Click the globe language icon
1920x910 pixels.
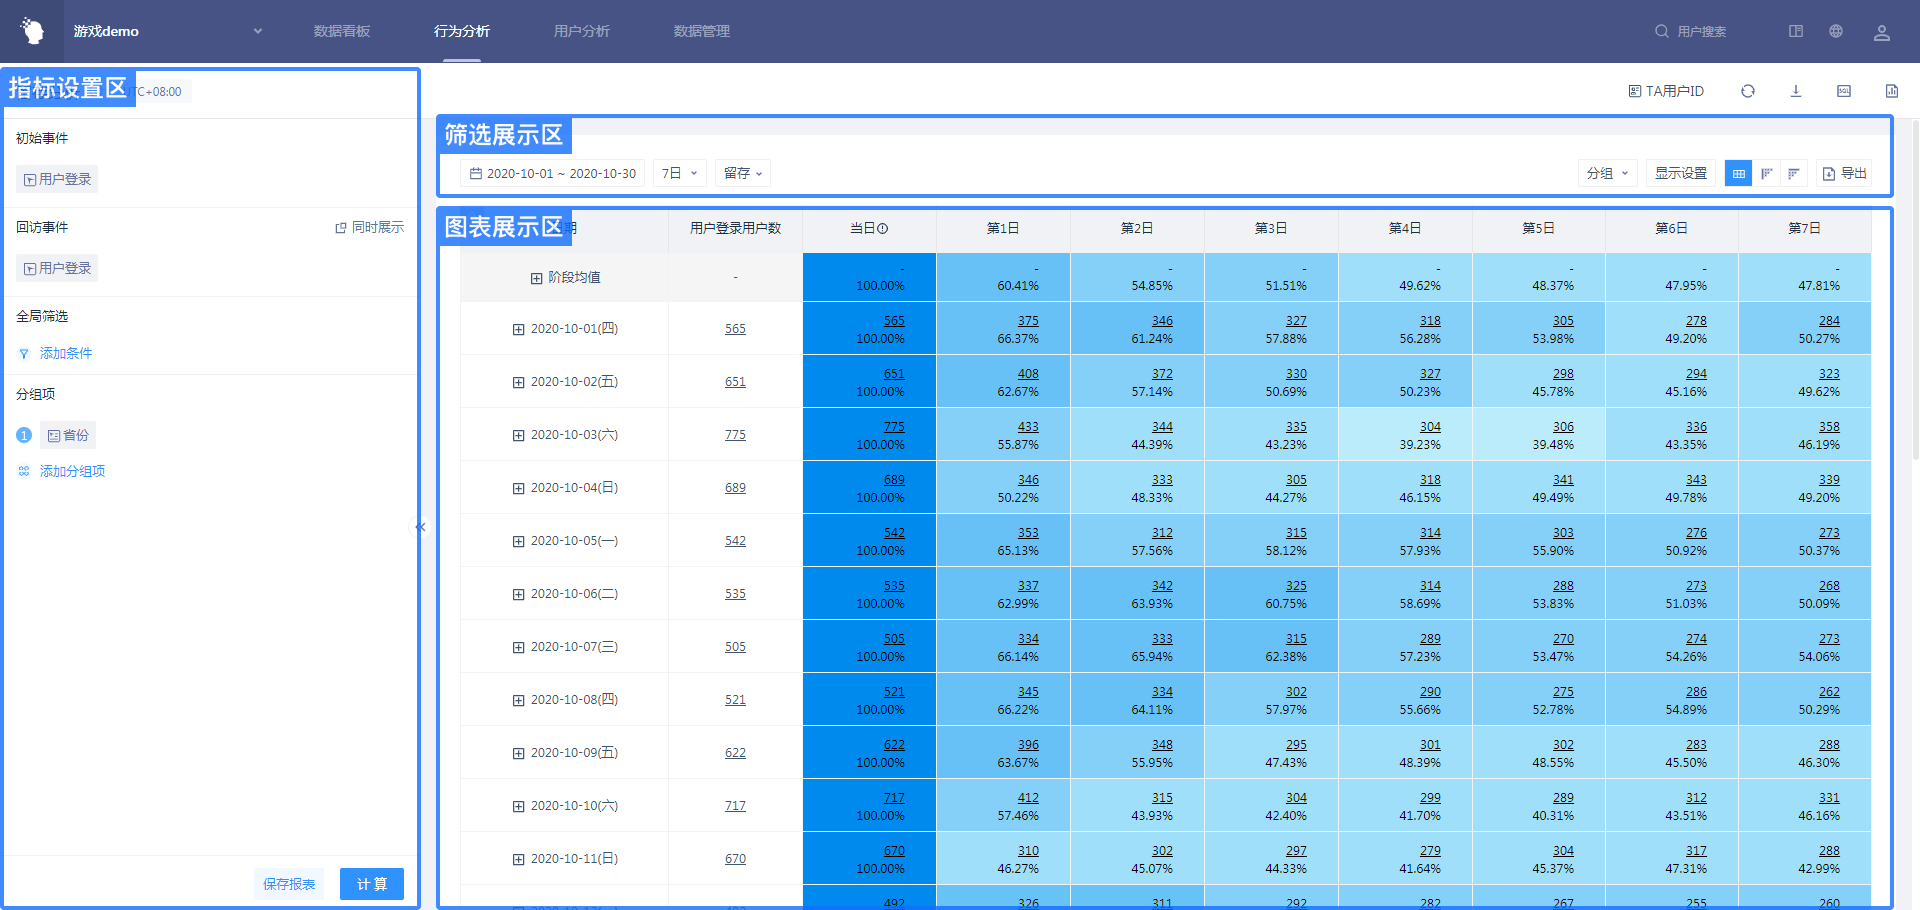tap(1835, 31)
